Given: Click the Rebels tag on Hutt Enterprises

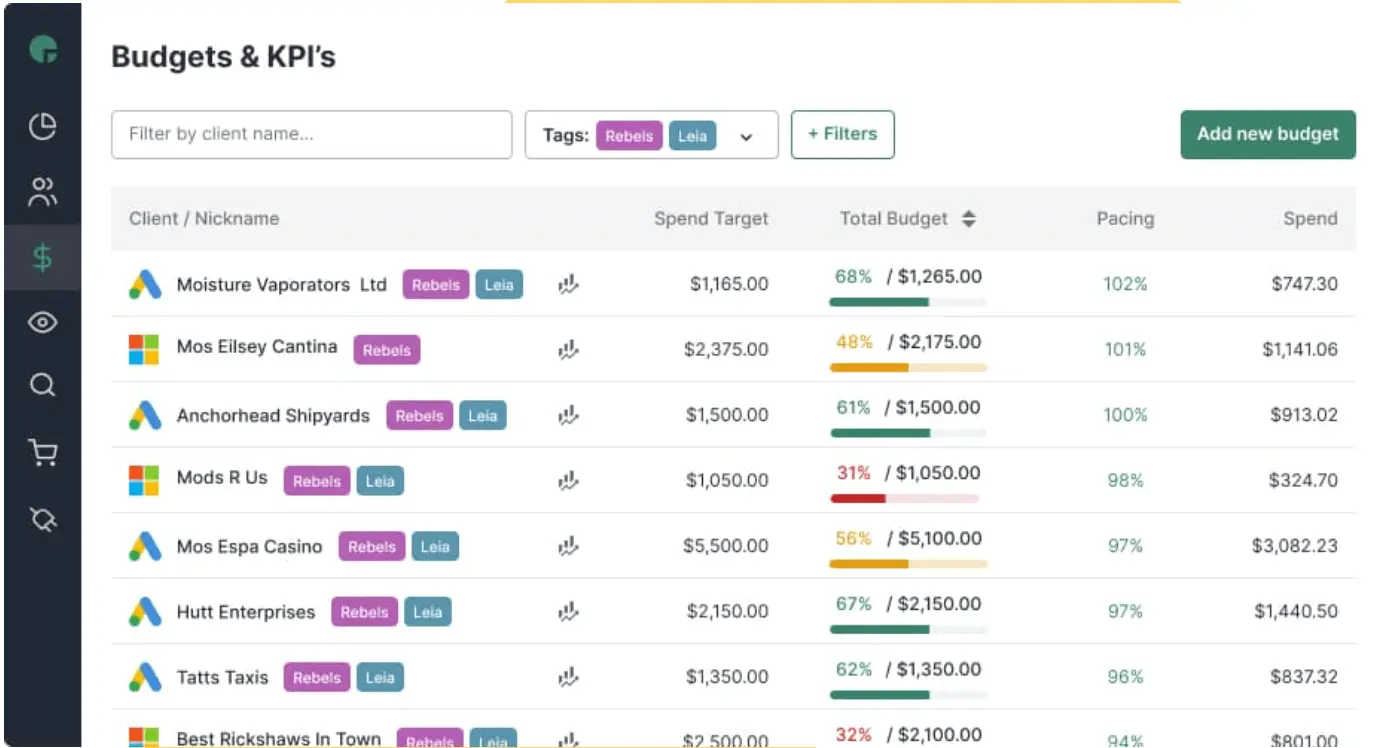Looking at the screenshot, I should coord(364,612).
